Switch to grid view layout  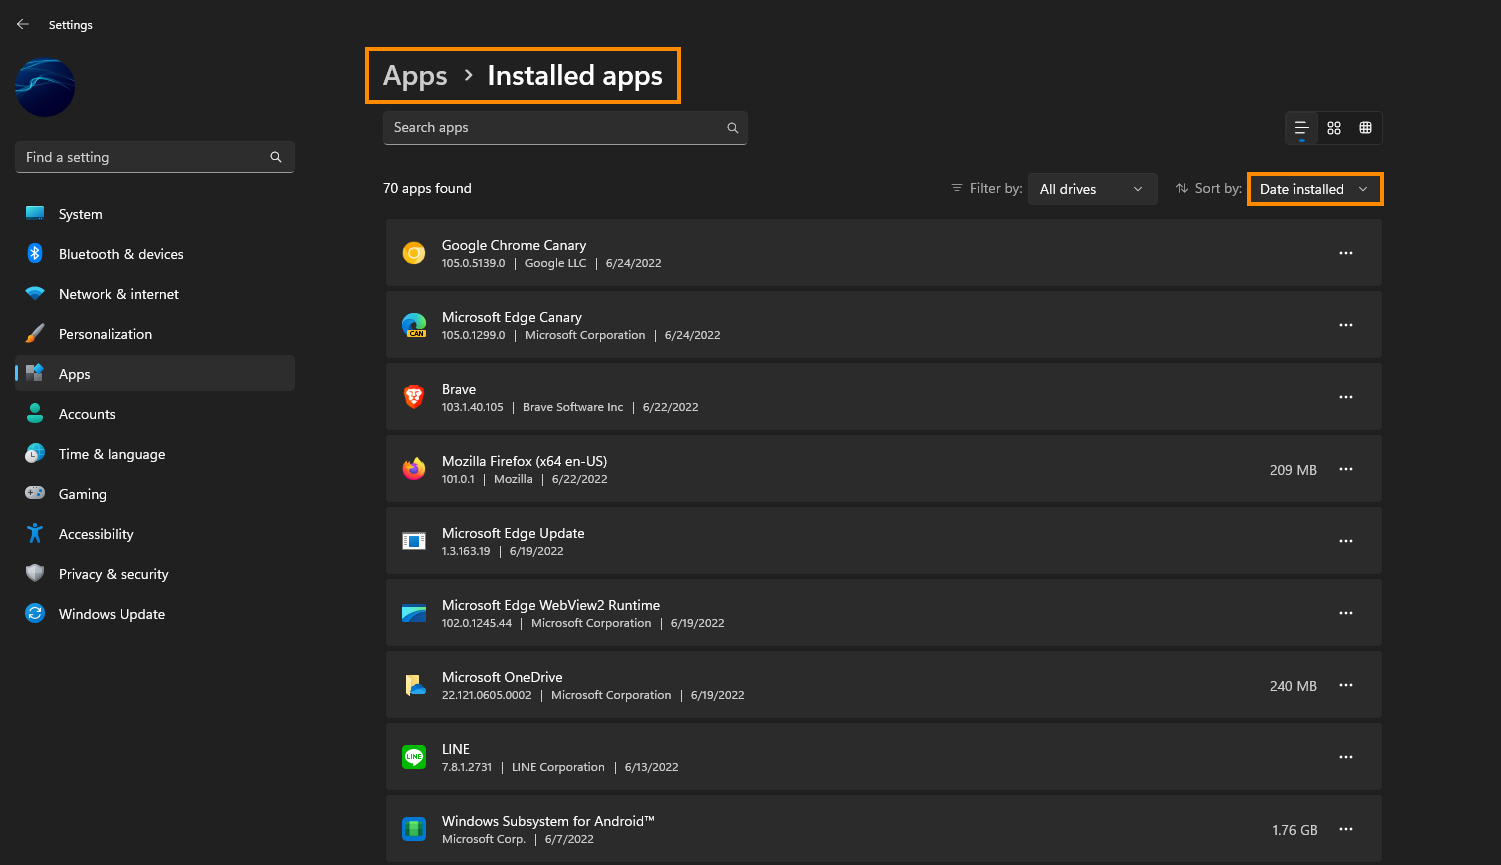pyautogui.click(x=1334, y=128)
